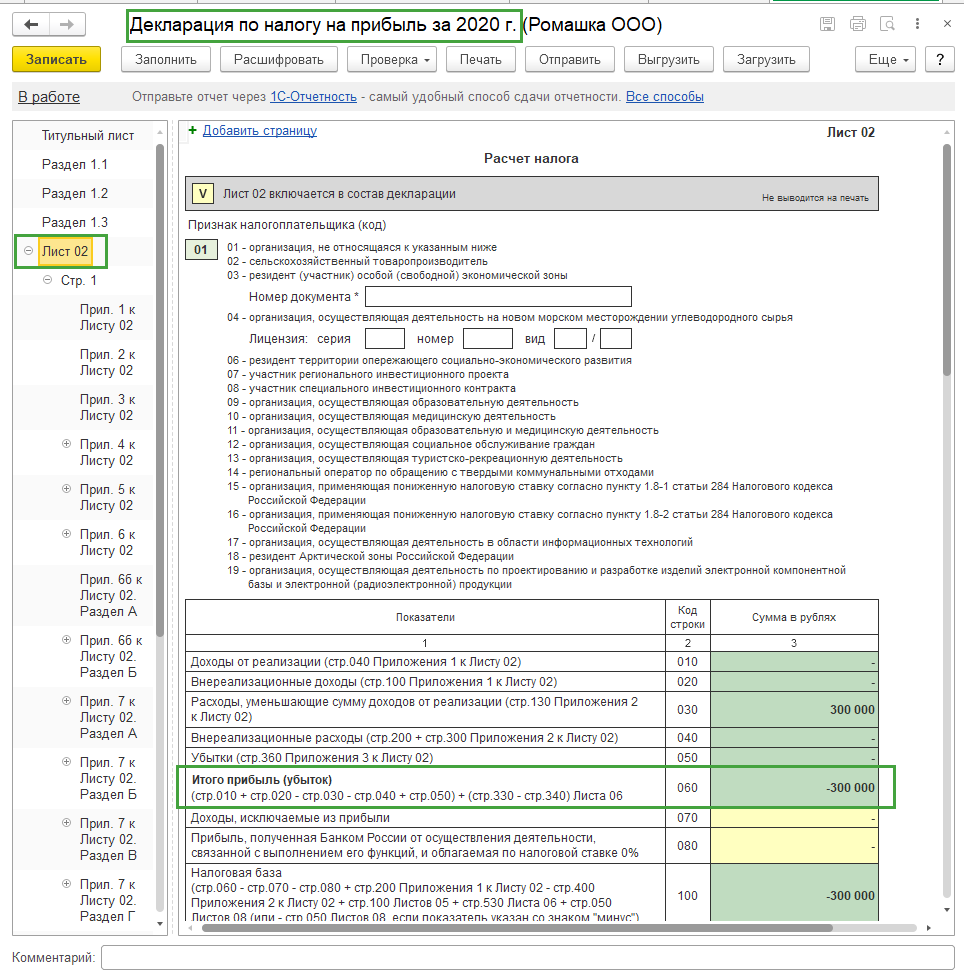The width and height of the screenshot is (964, 974).
Task: Toggle the Лист 02 inclusion checkbox
Action: pyautogui.click(x=203, y=194)
